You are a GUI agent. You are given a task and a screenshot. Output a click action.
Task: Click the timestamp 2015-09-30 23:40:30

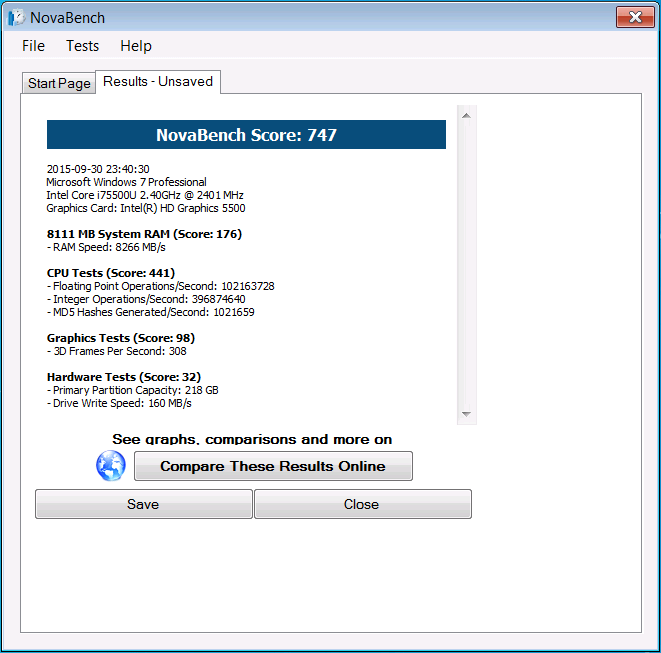(98, 169)
